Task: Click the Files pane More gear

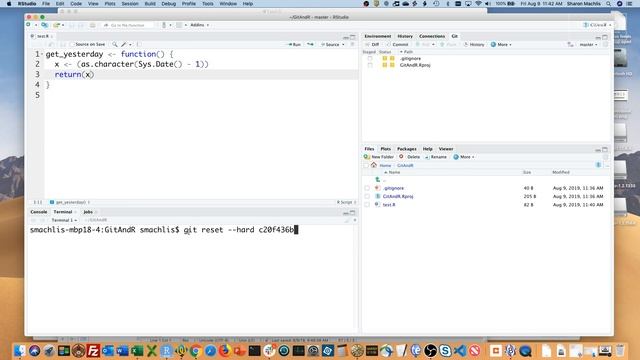Action: pyautogui.click(x=456, y=157)
